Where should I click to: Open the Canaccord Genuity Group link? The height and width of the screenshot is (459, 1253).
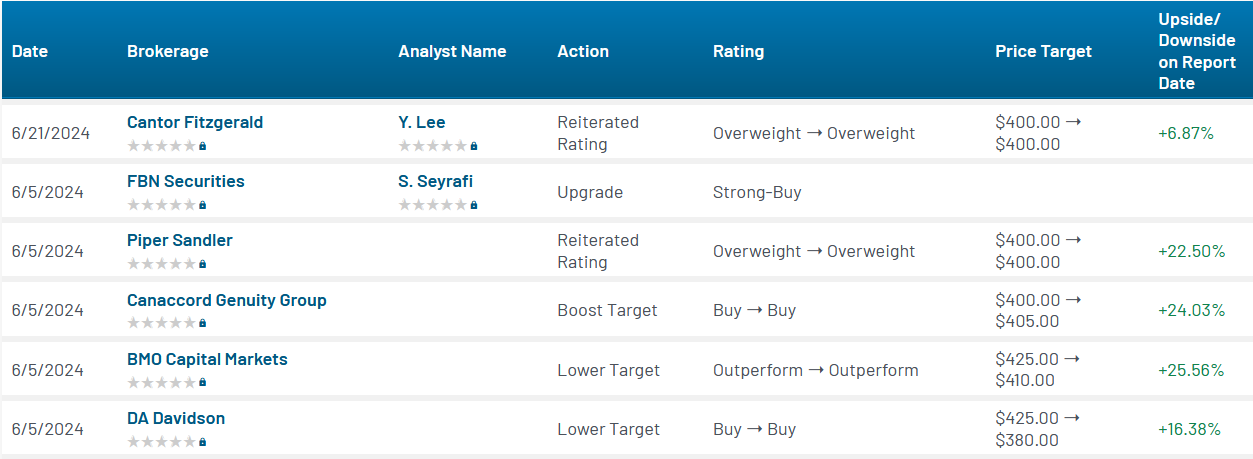(x=227, y=300)
